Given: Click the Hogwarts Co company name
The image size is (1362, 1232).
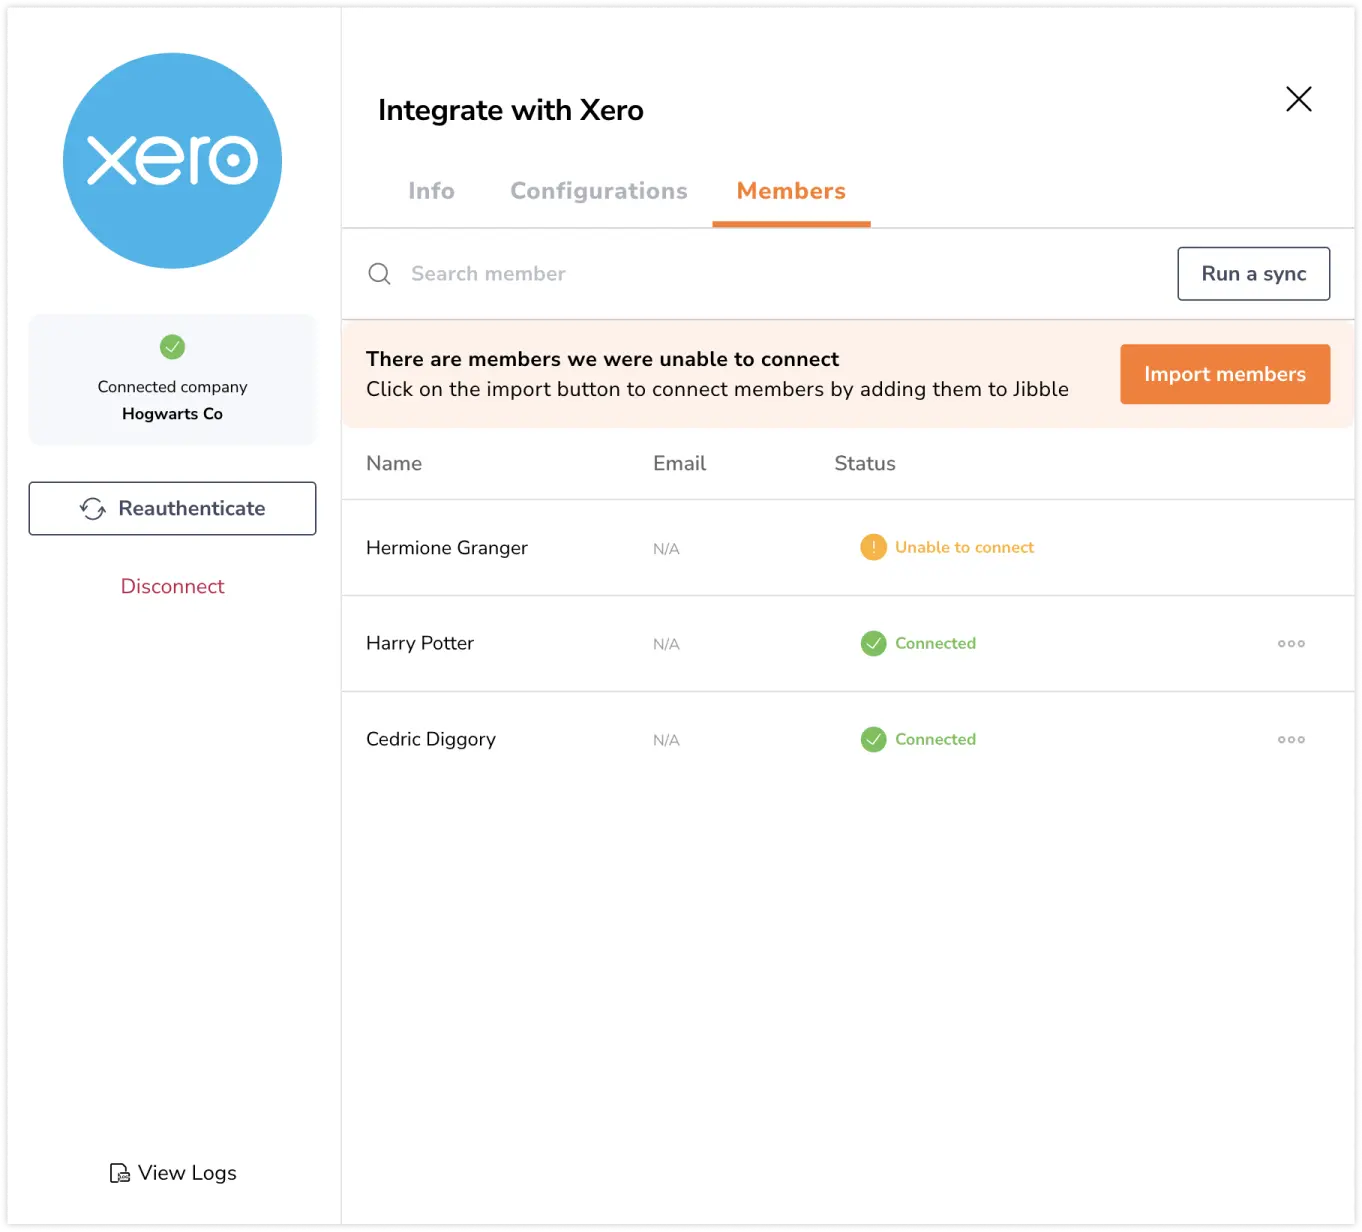Looking at the screenshot, I should click(172, 414).
